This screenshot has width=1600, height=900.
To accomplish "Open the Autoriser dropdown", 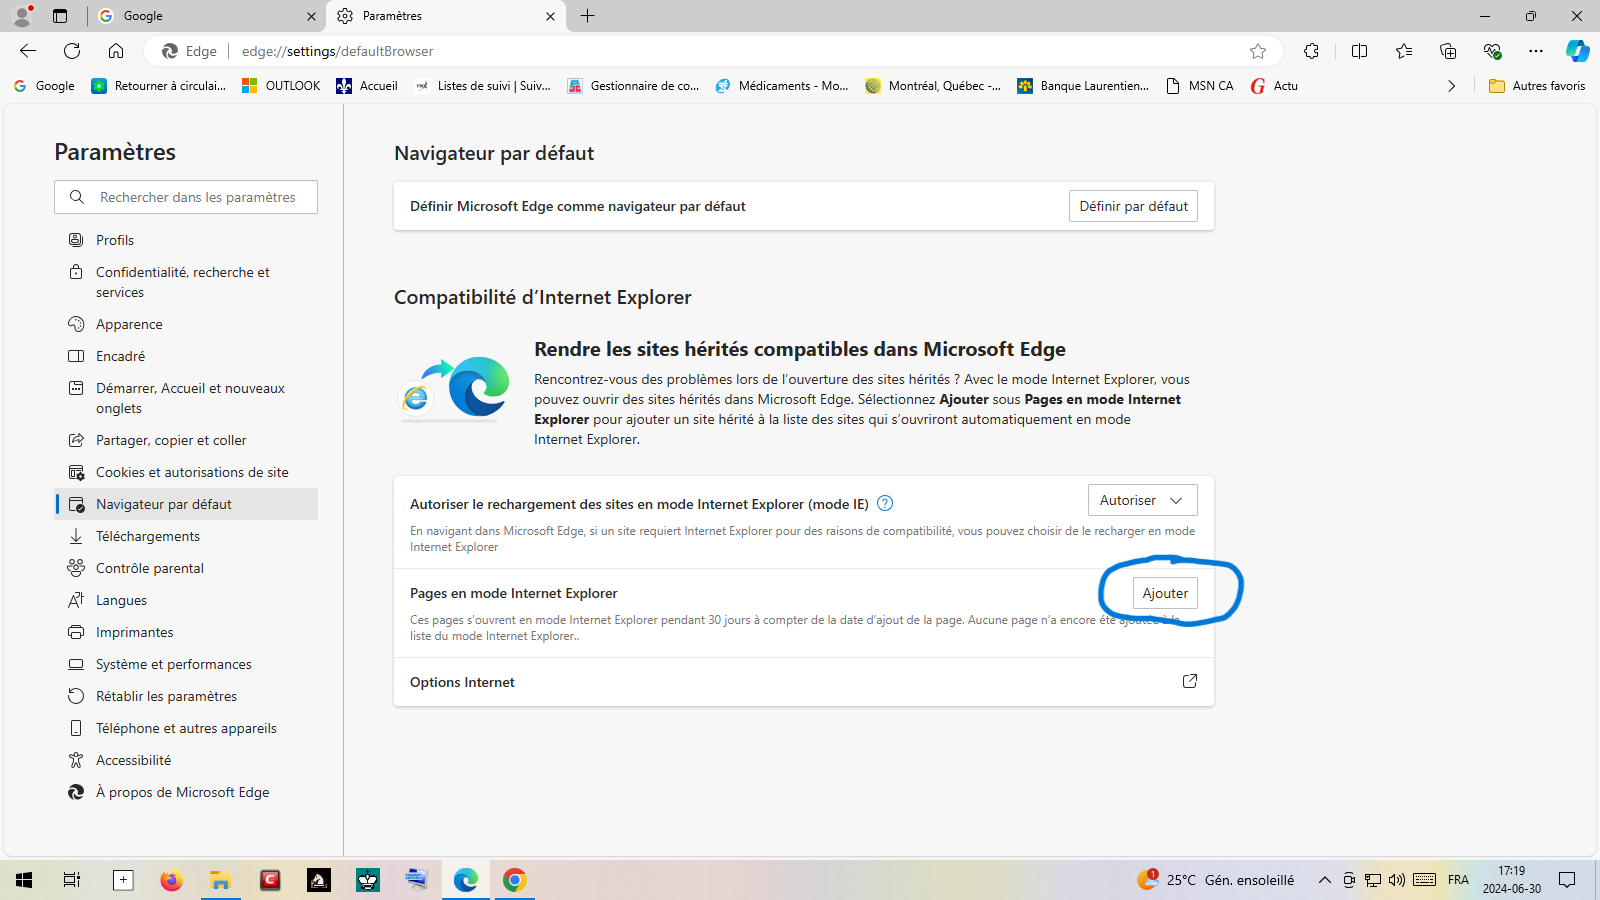I will (1142, 500).
